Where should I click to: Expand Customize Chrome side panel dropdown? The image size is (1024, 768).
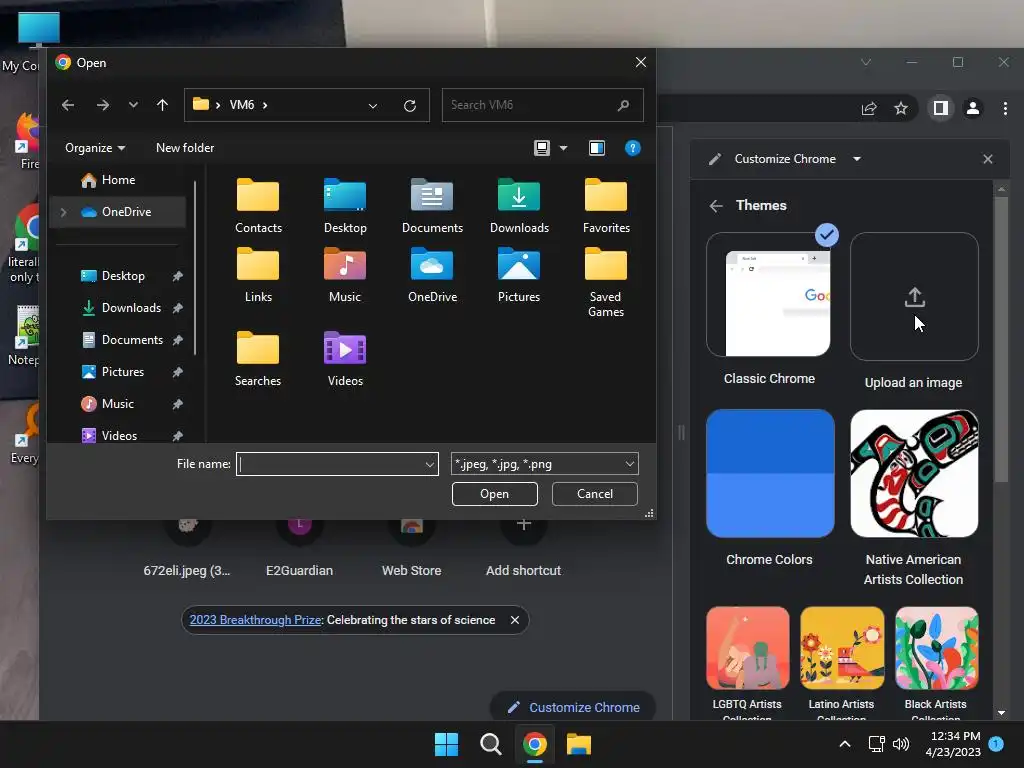tap(857, 159)
